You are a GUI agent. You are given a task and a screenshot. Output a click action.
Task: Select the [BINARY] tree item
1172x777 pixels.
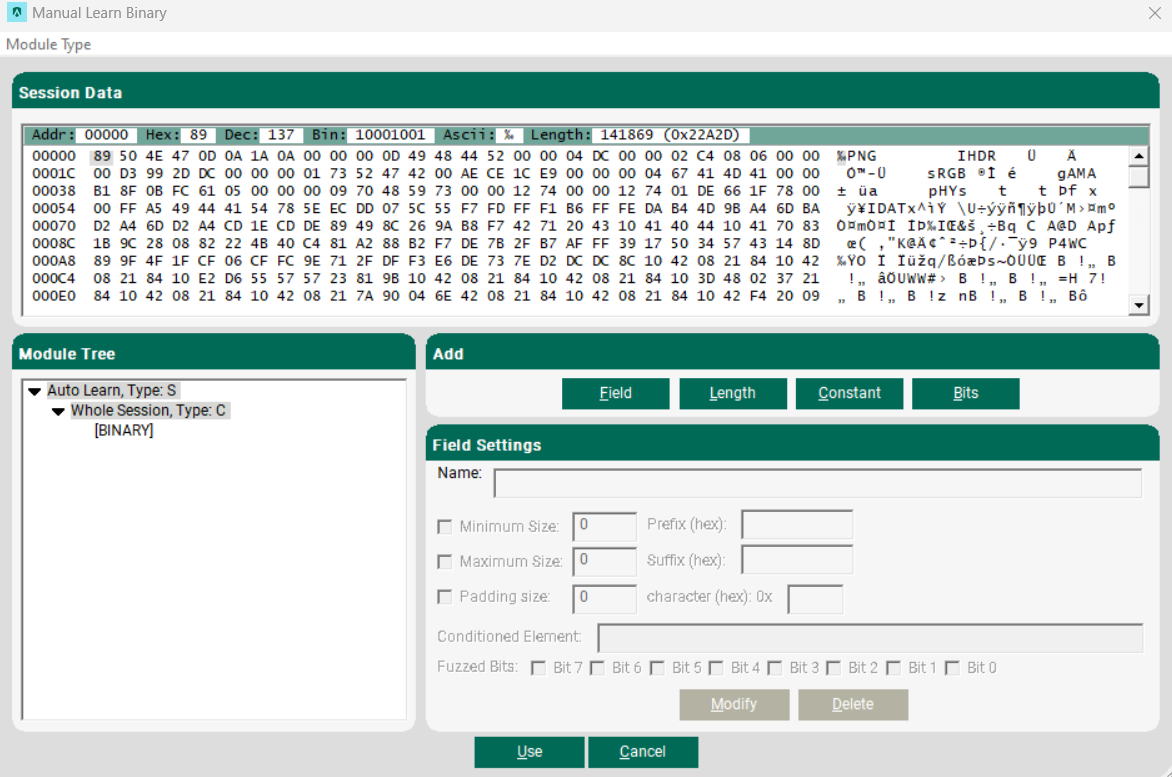tap(124, 430)
